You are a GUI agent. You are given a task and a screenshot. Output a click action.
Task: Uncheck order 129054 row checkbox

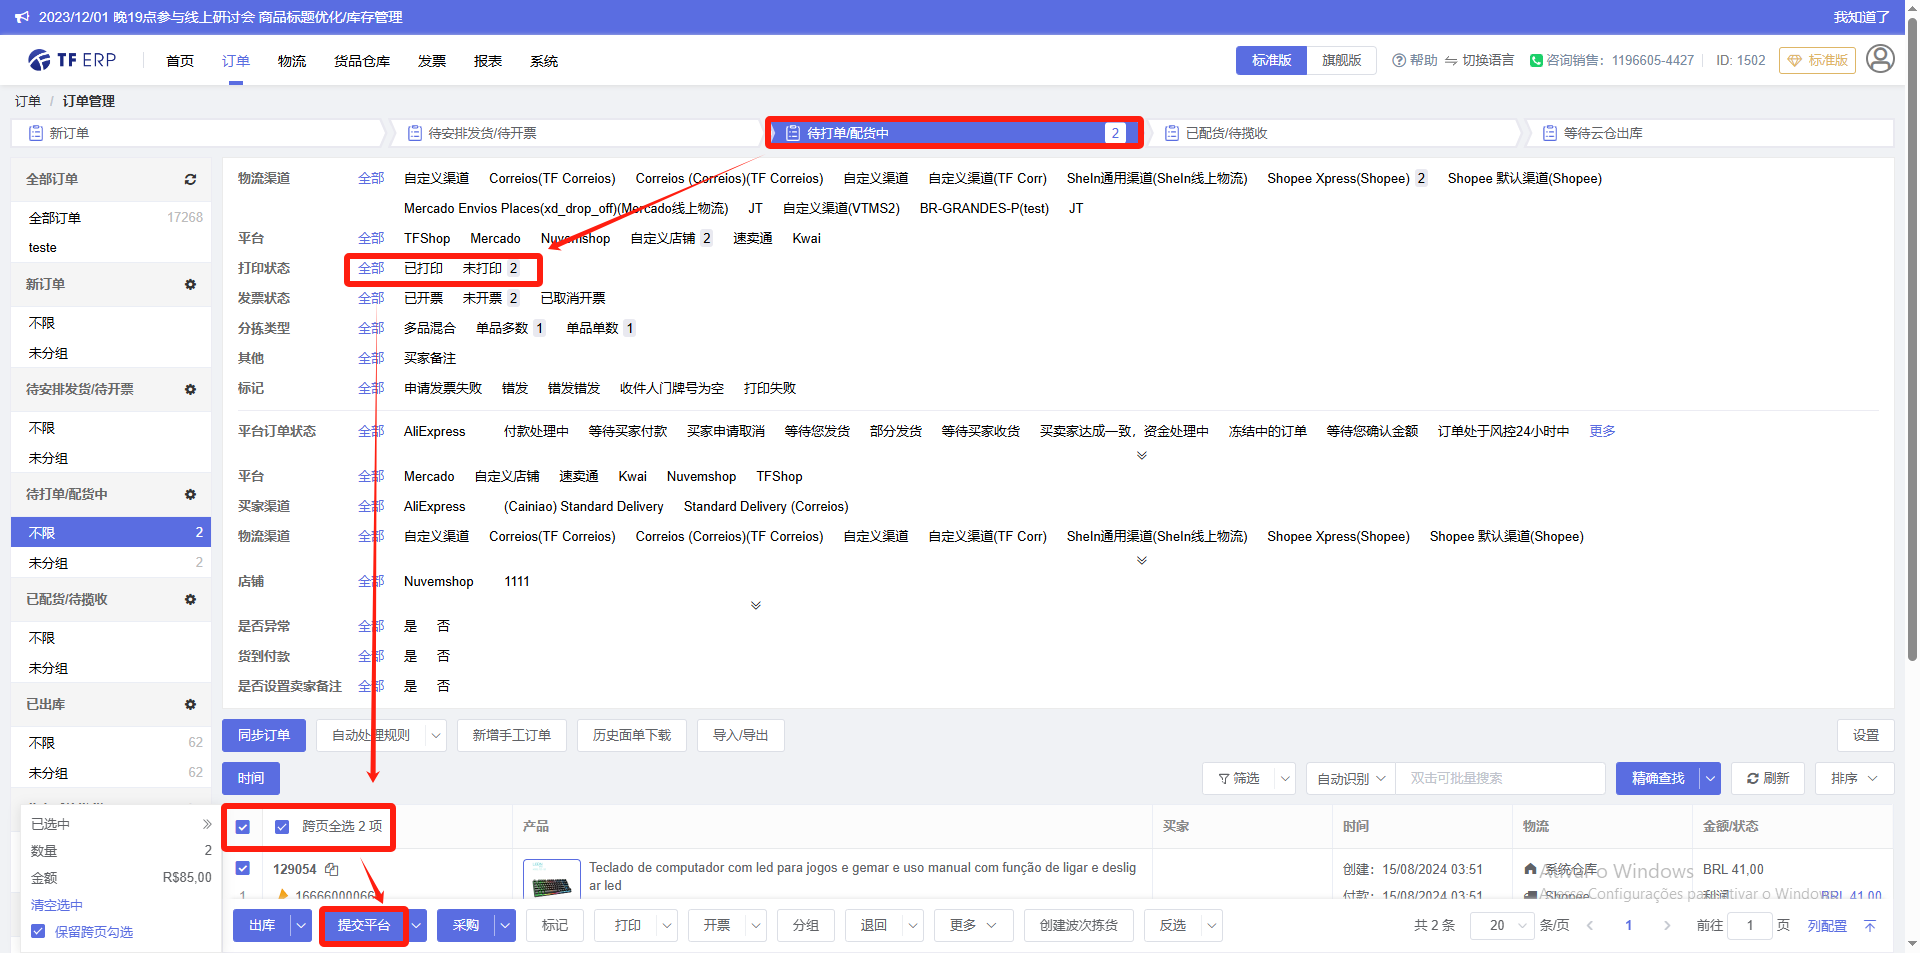point(243,868)
